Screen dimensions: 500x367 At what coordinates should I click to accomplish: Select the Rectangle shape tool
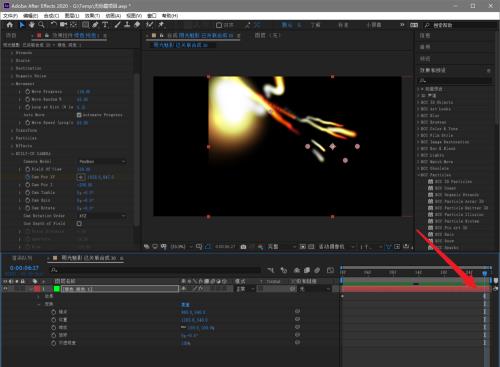click(x=86, y=25)
